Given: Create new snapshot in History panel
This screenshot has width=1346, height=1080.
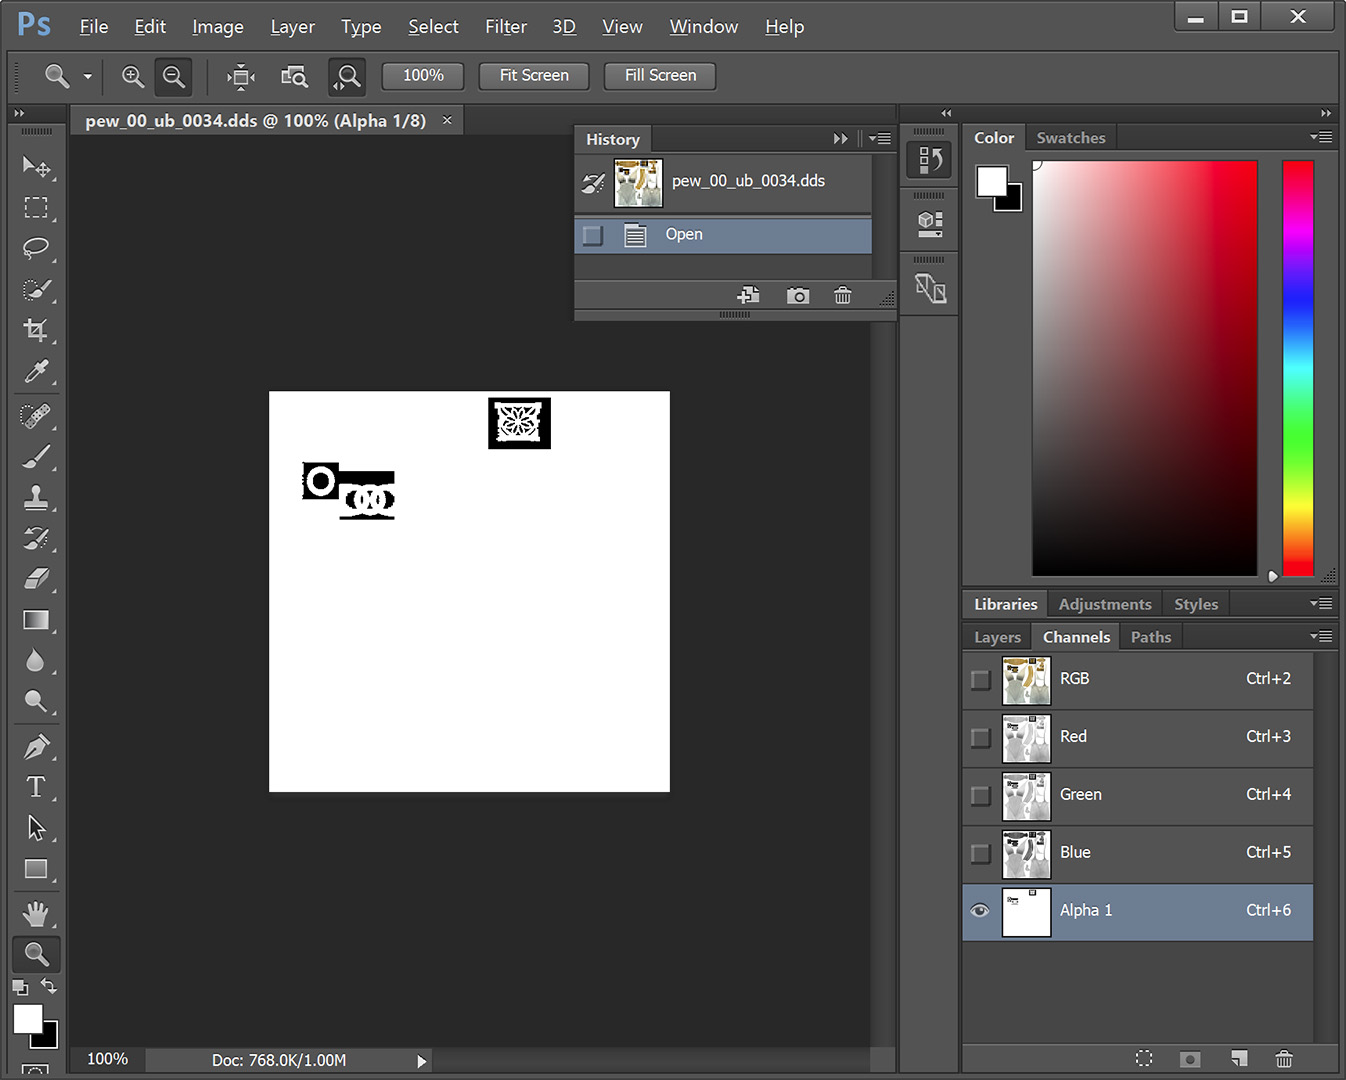Looking at the screenshot, I should 797,296.
